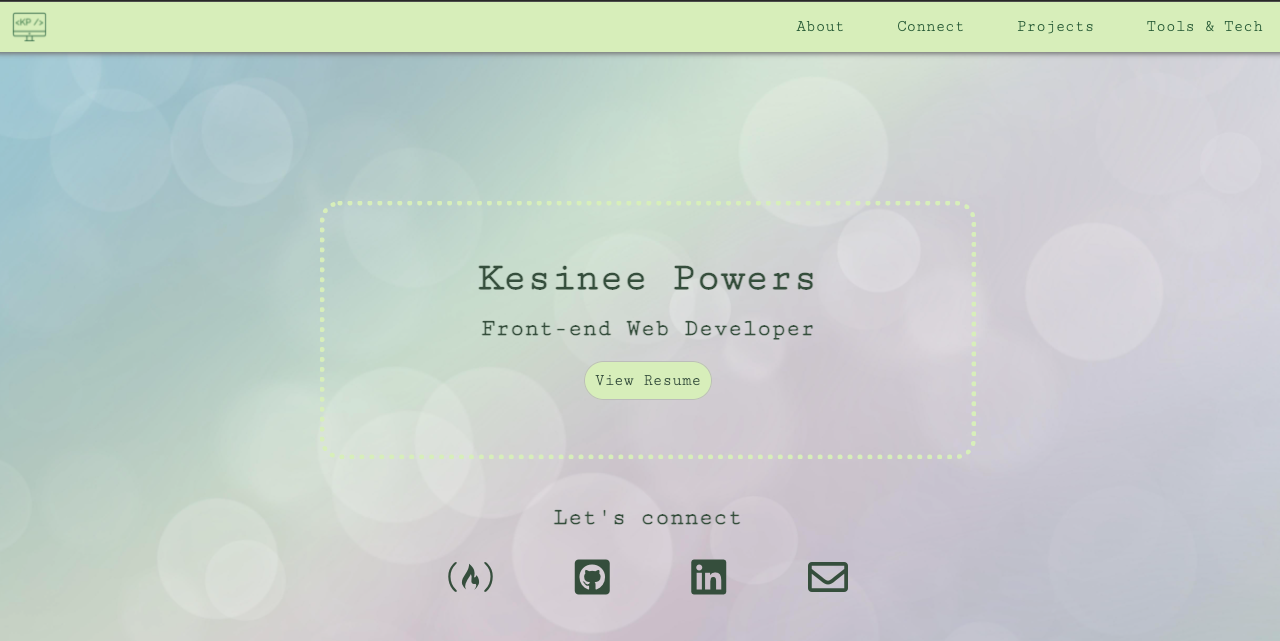Click the GitHub cat icon under Let's connect
1280x641 pixels.
click(x=591, y=576)
